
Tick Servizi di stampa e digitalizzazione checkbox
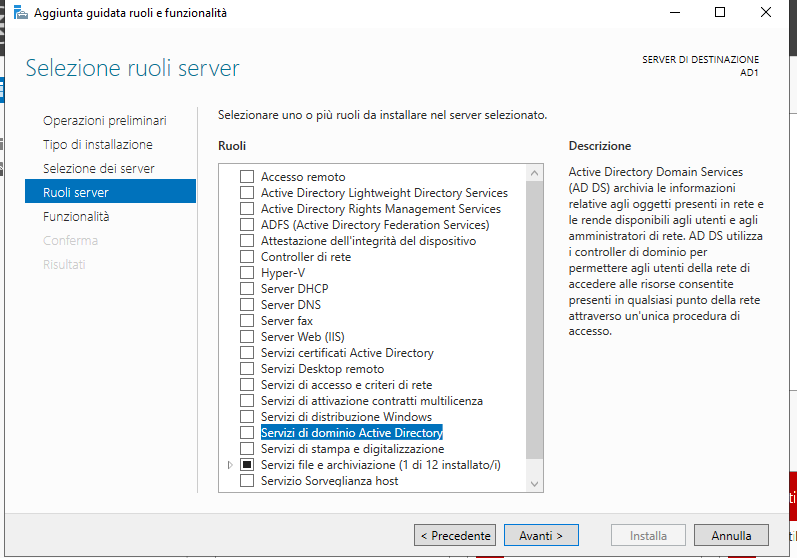click(x=247, y=449)
